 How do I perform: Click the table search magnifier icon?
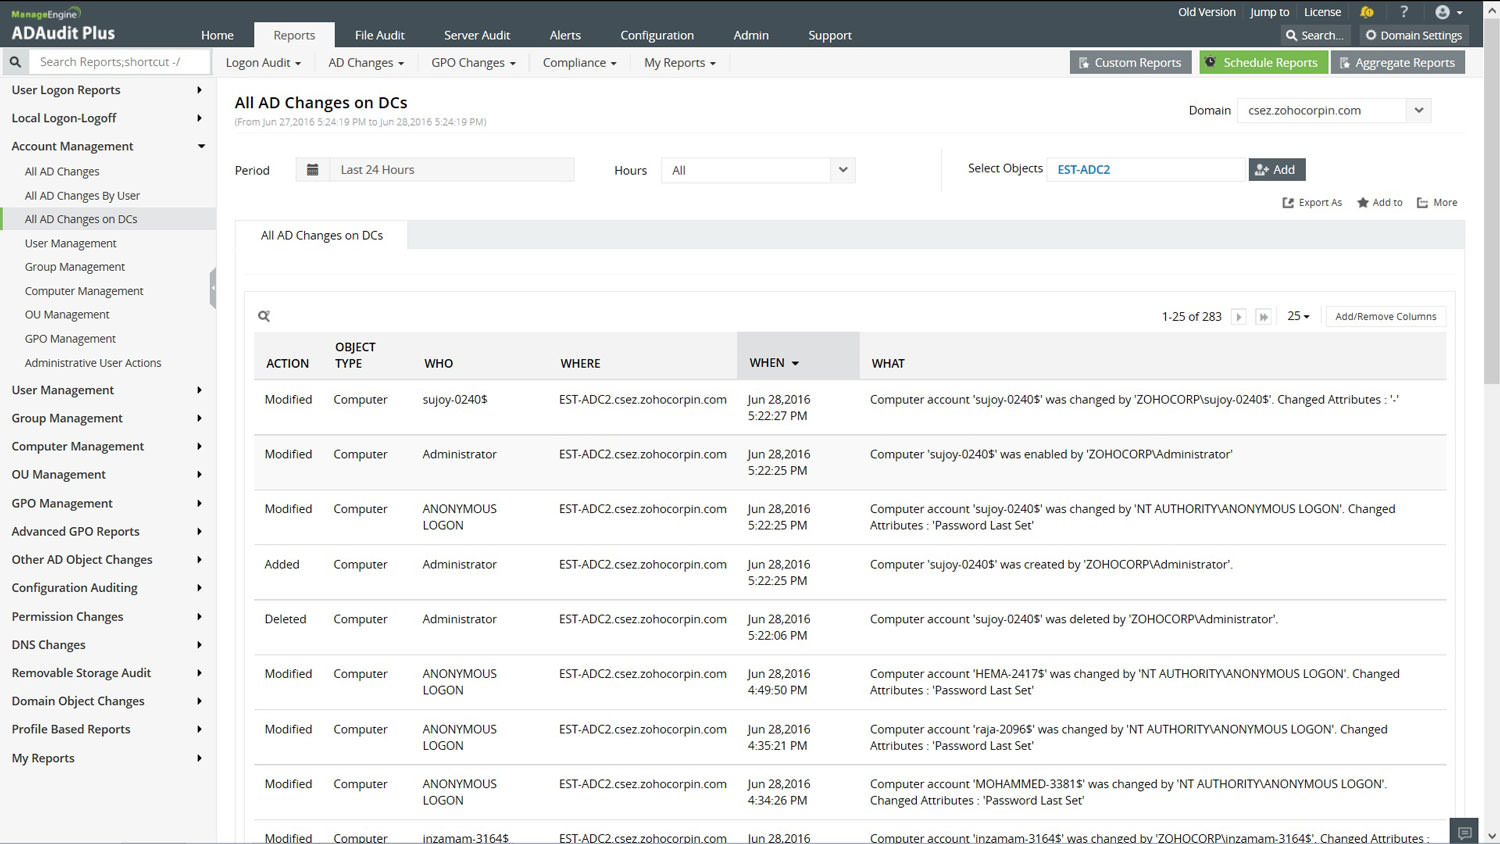tap(264, 316)
